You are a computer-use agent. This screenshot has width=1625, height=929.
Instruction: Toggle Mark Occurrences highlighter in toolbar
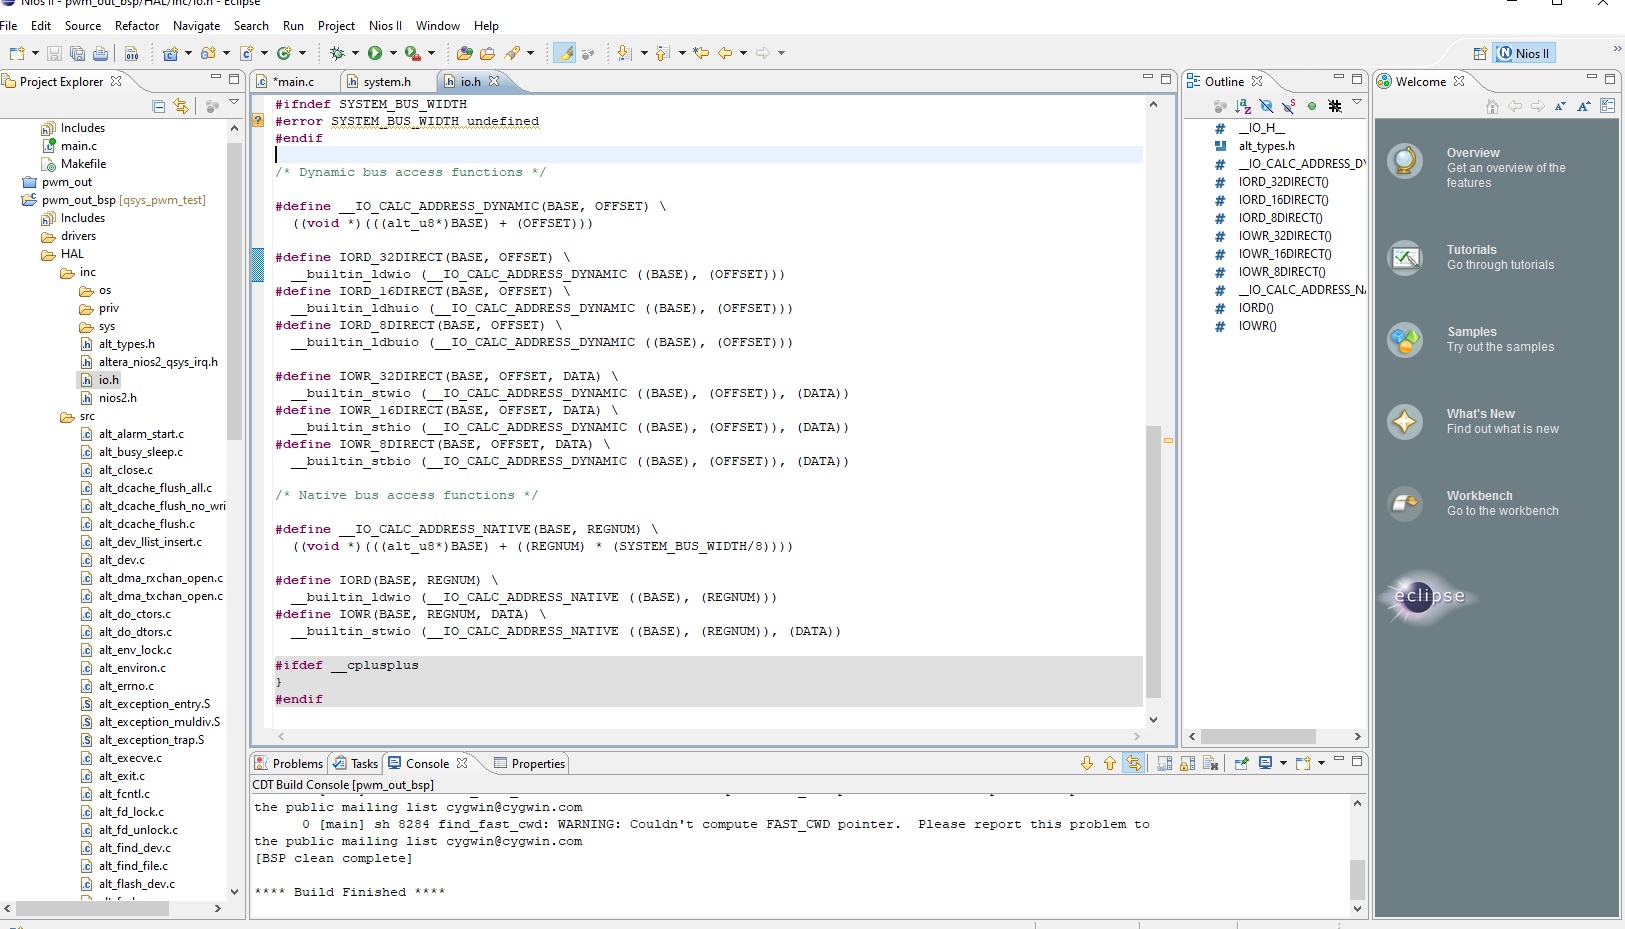click(x=565, y=53)
